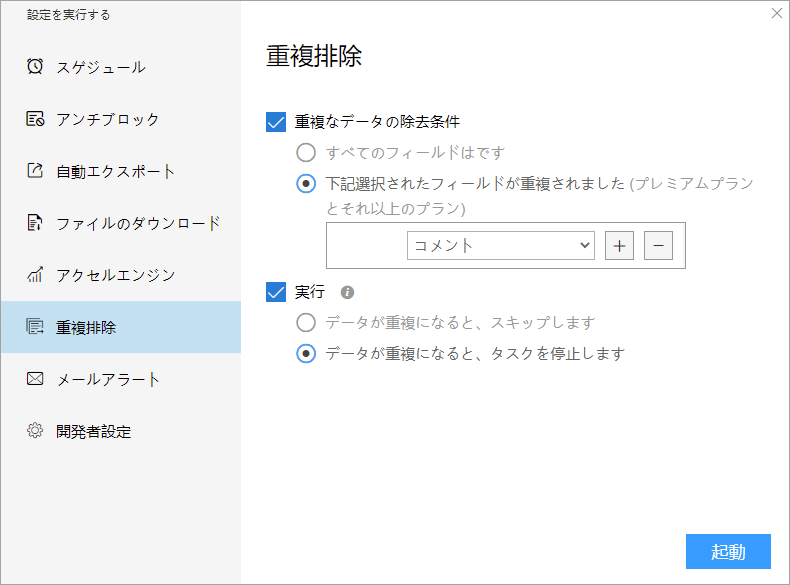
Task: Choose データが重複になると、スキップします option
Action: click(x=306, y=323)
